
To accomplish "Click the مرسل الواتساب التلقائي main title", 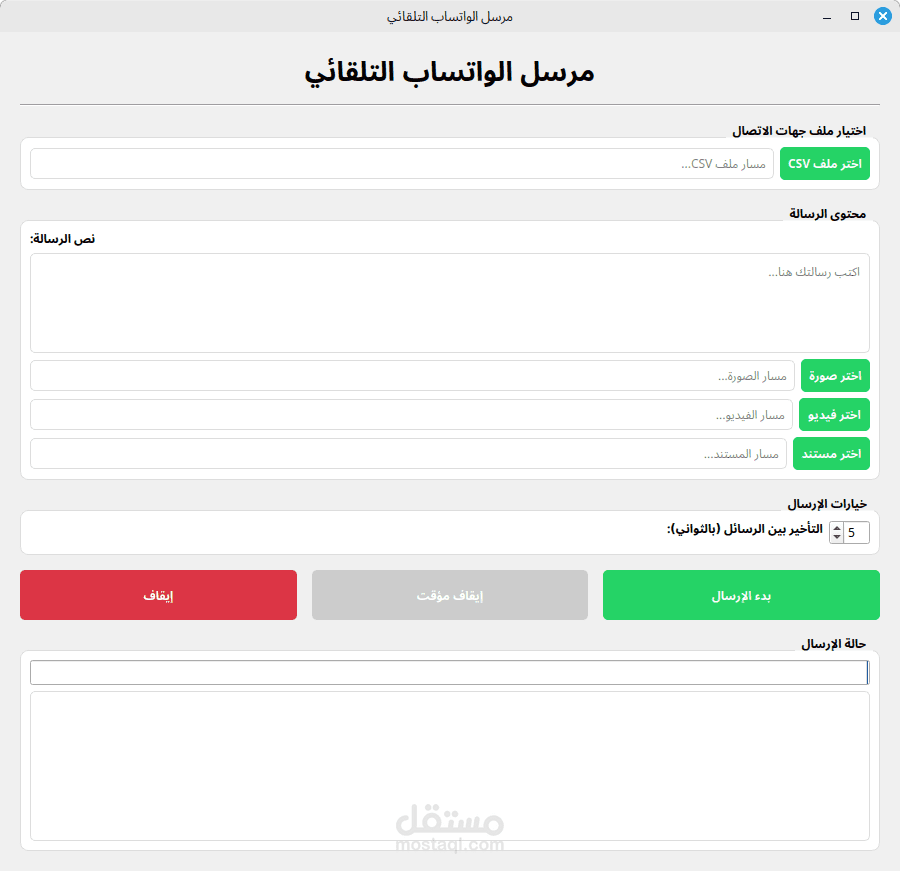I will [x=449, y=73].
